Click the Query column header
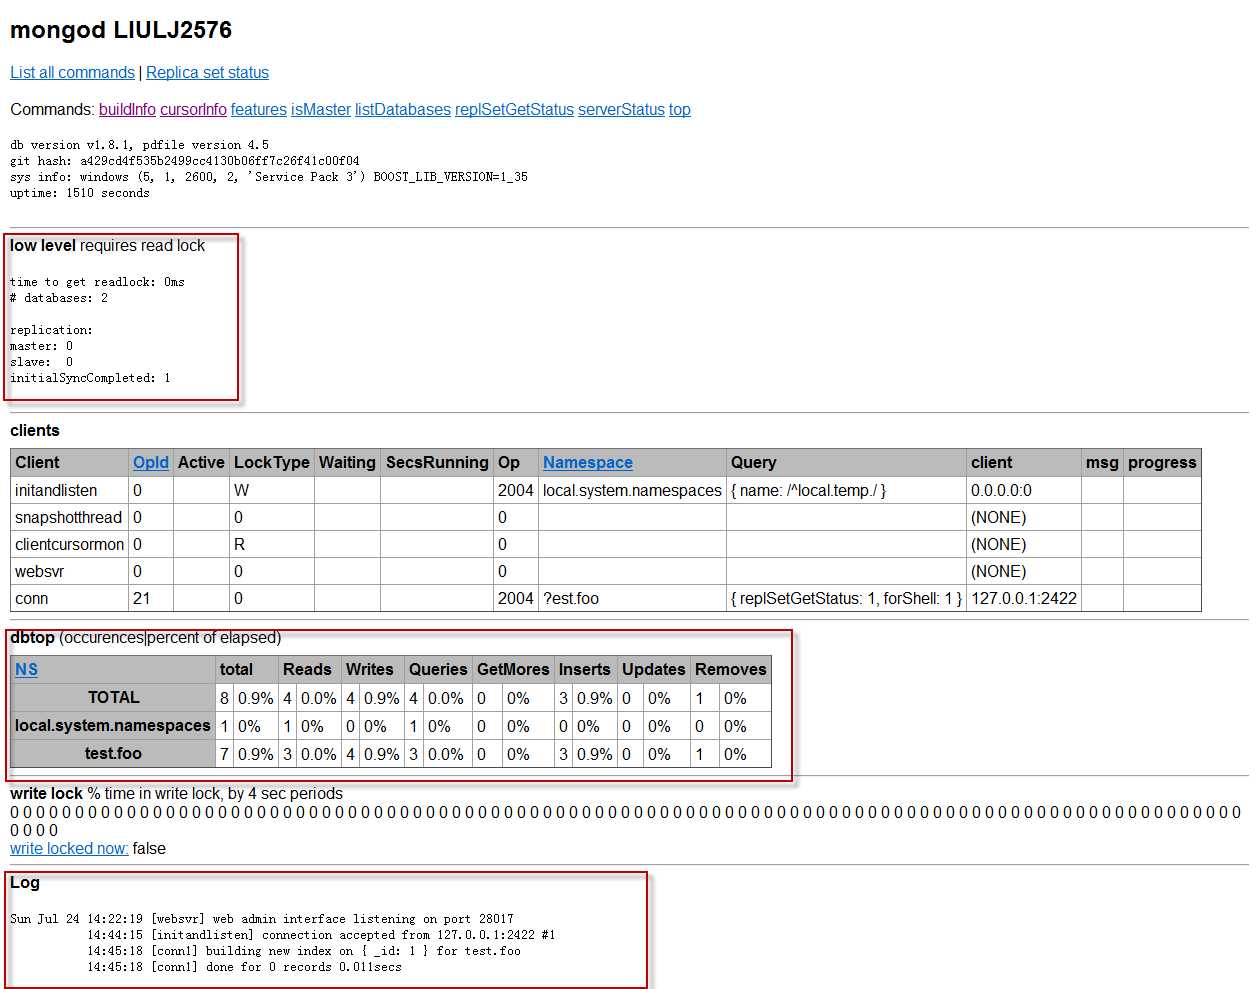Image resolution: width=1259 pixels, height=989 pixels. [x=846, y=462]
